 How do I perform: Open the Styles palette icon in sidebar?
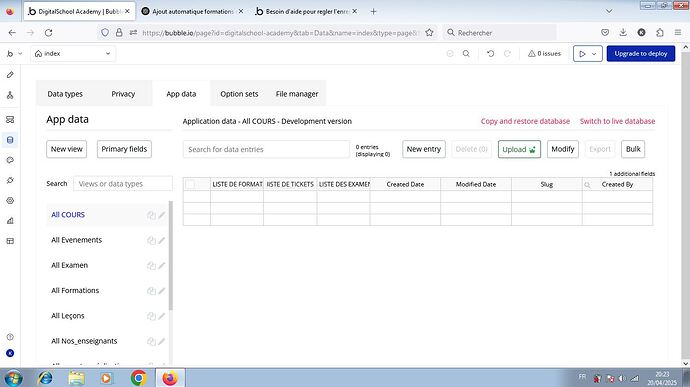point(10,160)
